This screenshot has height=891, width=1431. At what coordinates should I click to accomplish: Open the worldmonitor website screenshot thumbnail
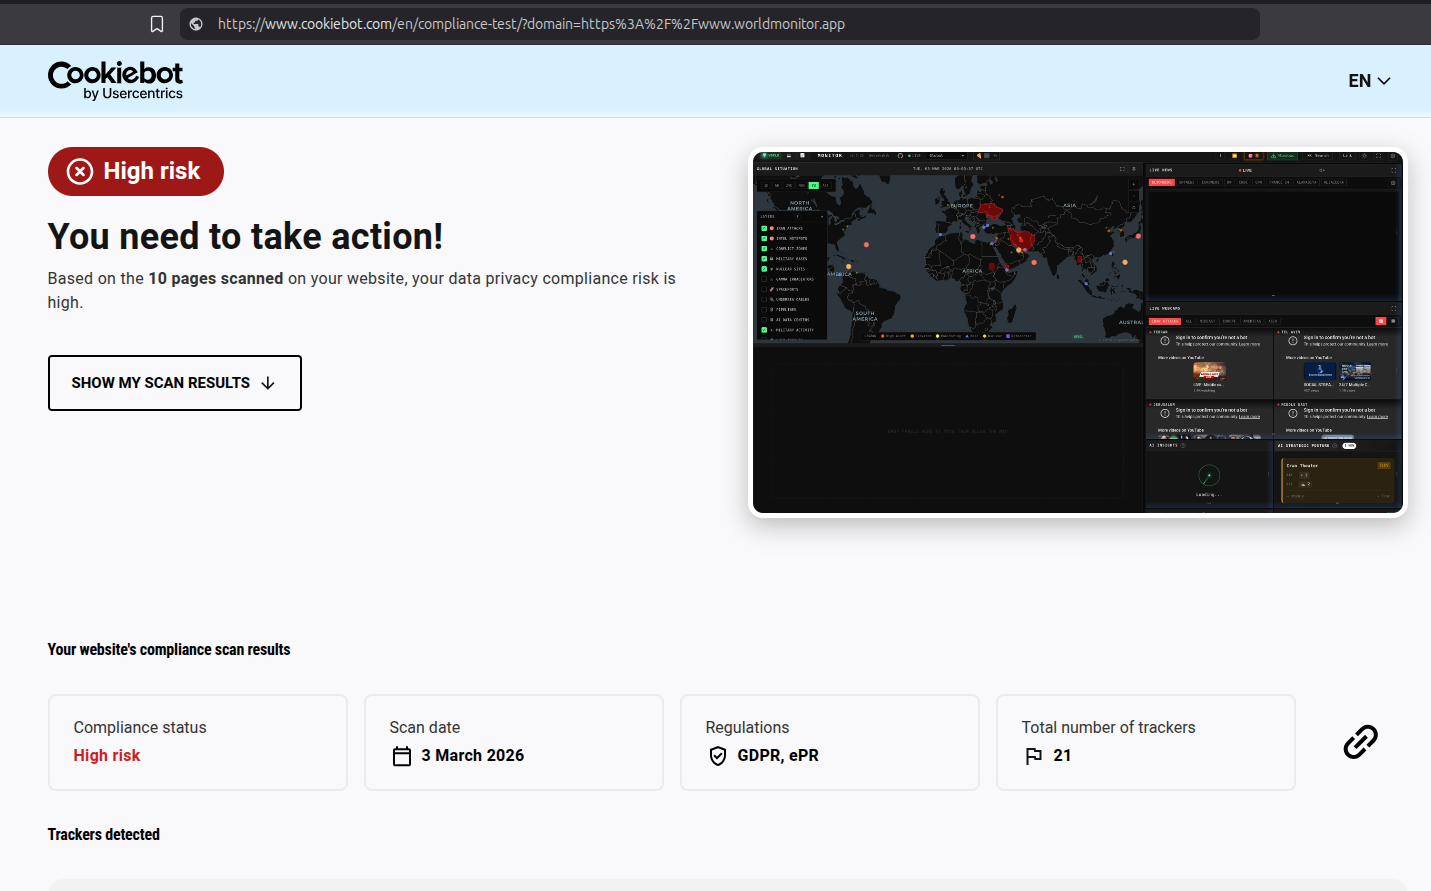point(1077,332)
